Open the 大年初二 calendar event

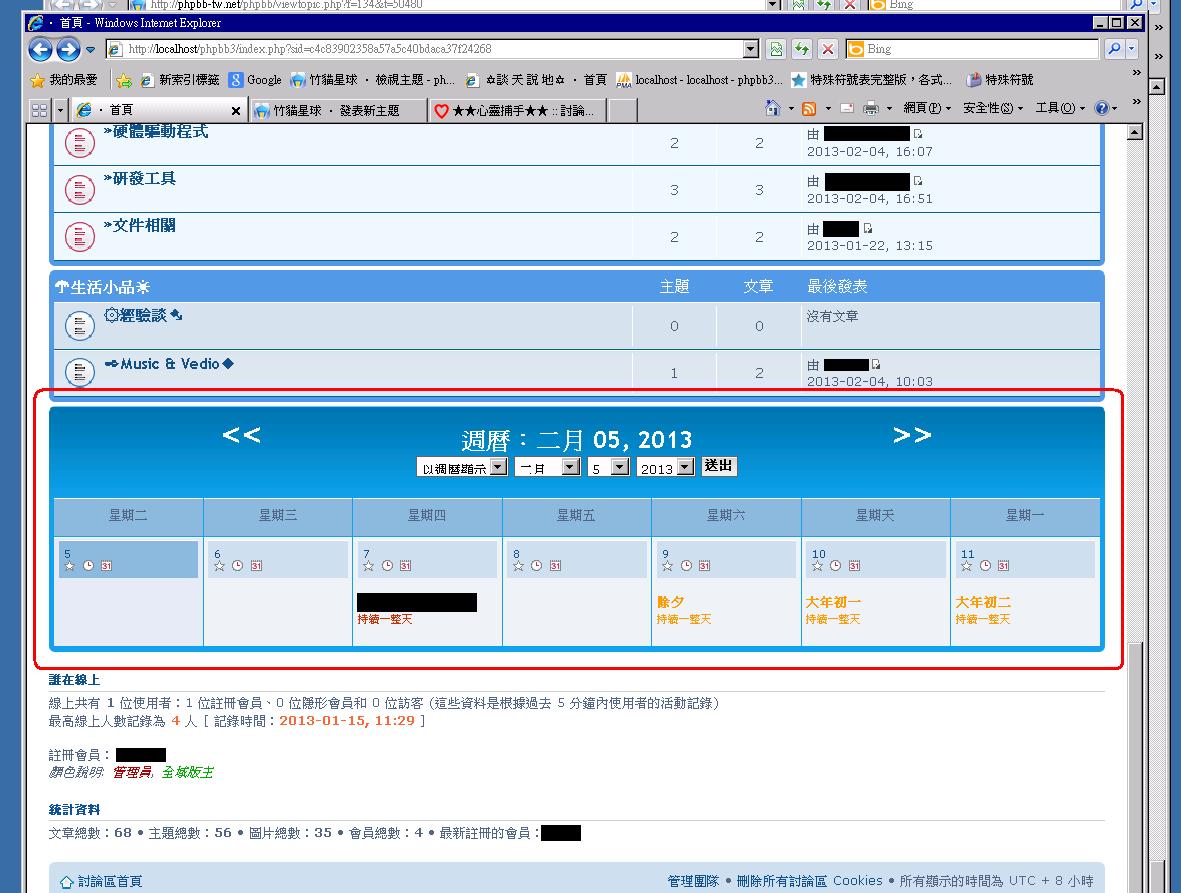click(x=983, y=602)
